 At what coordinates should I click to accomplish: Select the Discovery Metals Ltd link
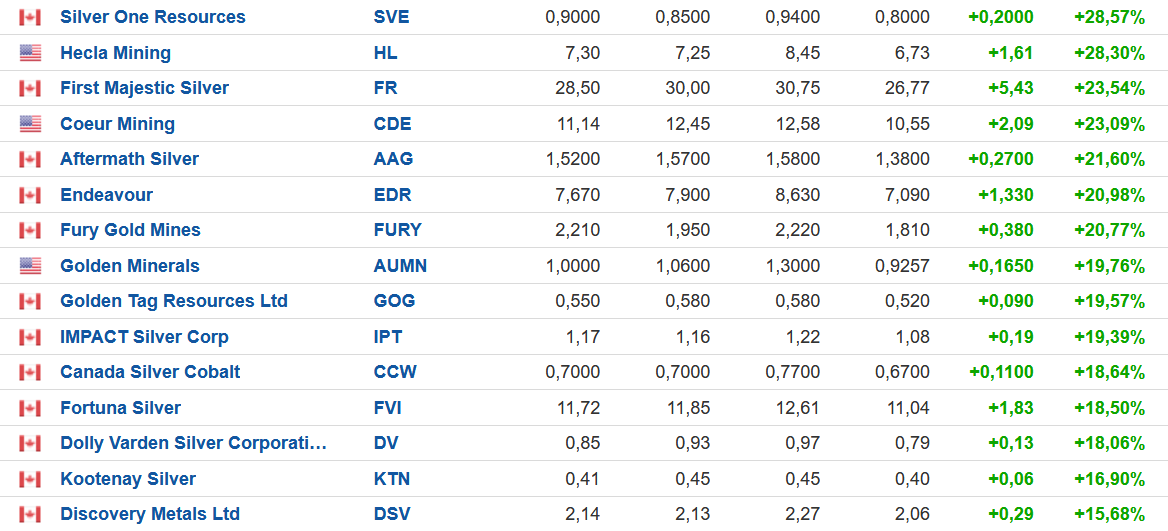(x=150, y=514)
